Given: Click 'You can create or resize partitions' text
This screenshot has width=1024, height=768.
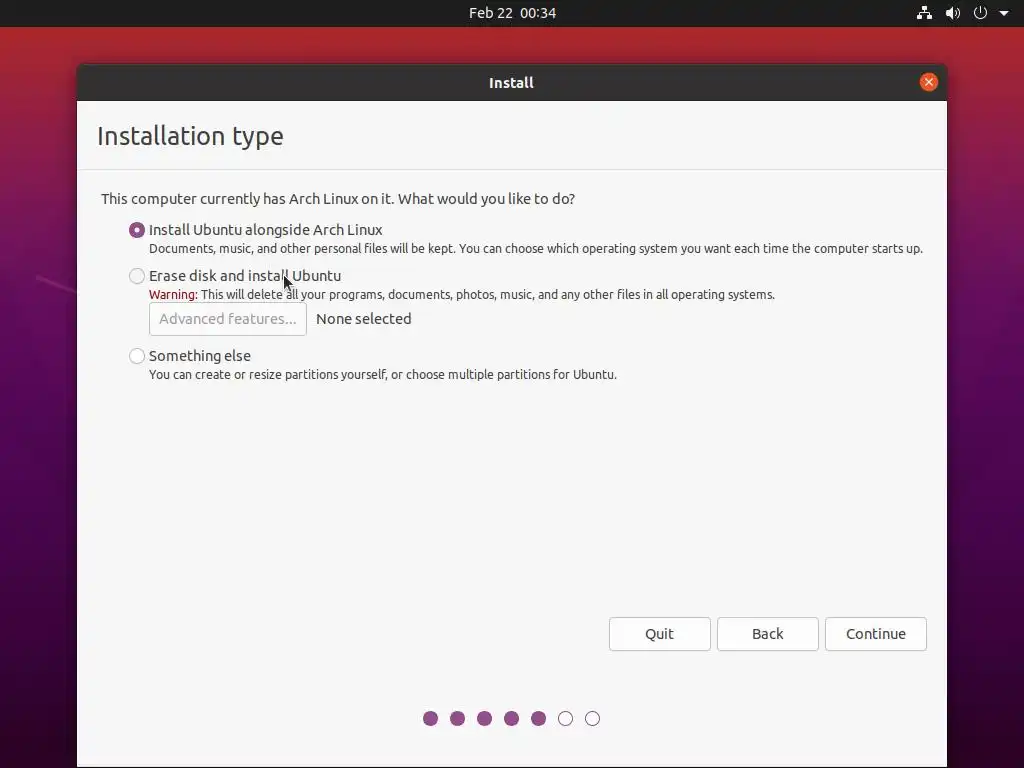Looking at the screenshot, I should (x=383, y=375).
